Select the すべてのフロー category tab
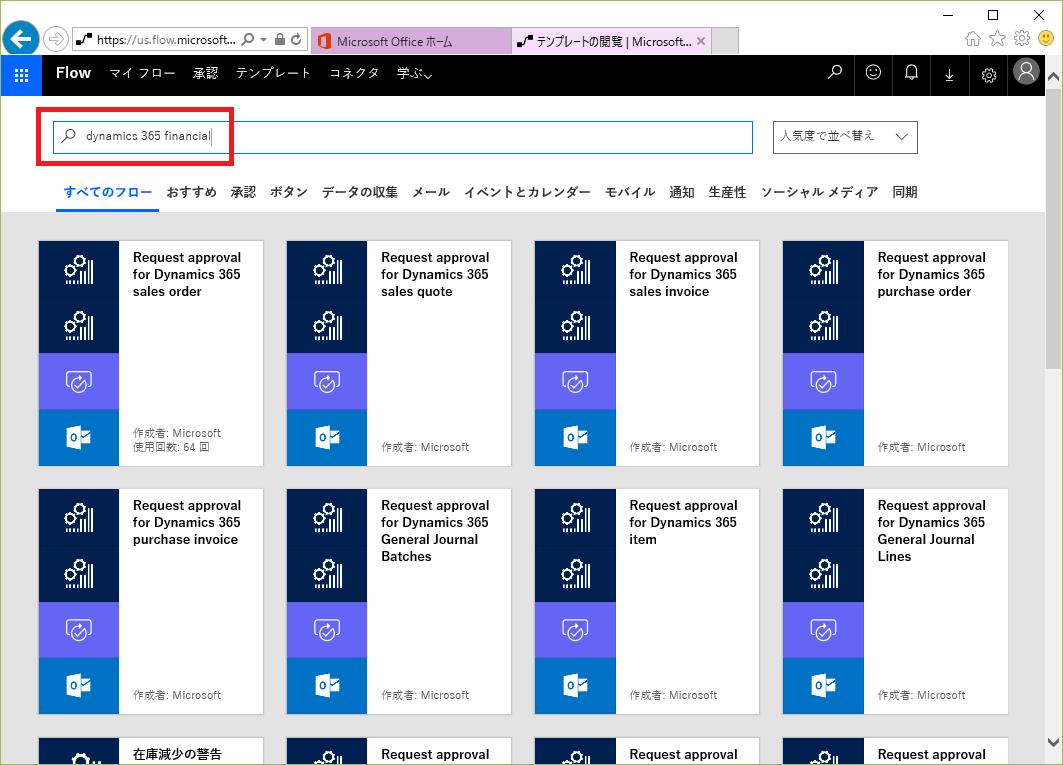 (x=108, y=192)
